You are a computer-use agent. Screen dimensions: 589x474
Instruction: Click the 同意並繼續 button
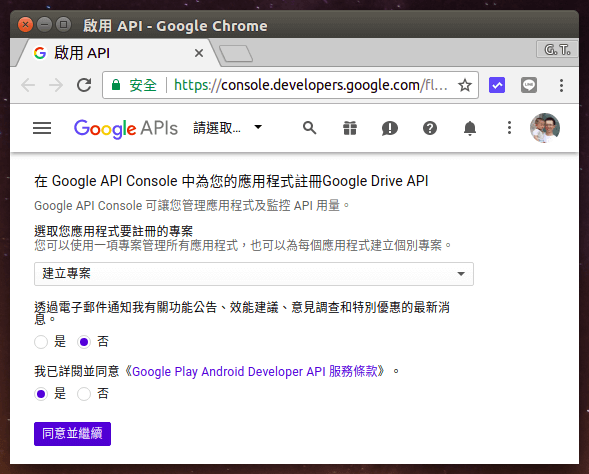pos(72,434)
